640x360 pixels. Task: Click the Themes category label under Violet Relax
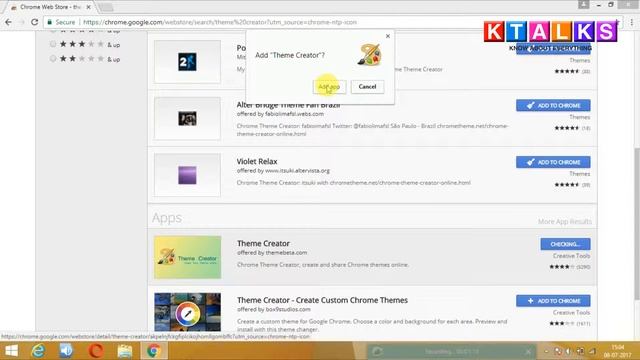click(x=580, y=174)
